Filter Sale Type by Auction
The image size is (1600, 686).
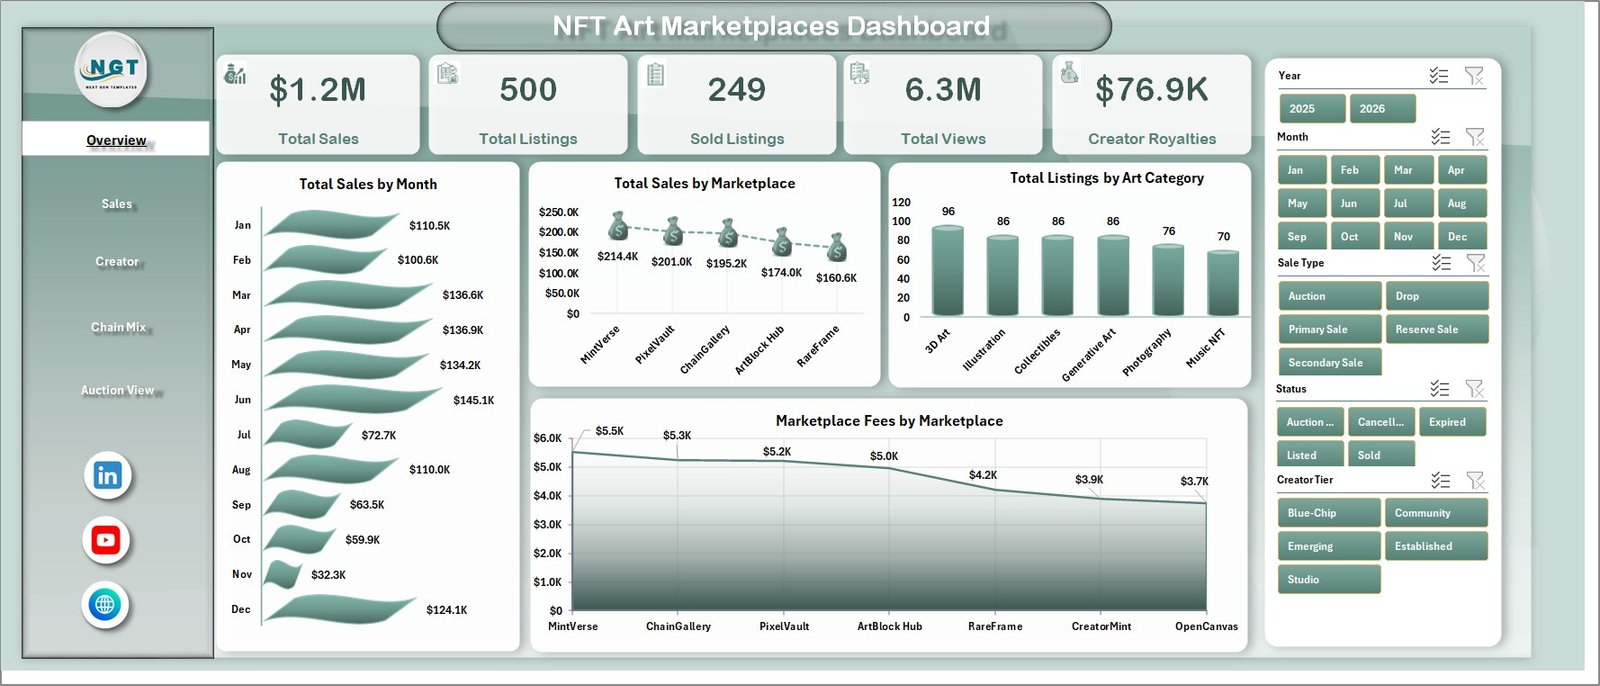tap(1329, 296)
